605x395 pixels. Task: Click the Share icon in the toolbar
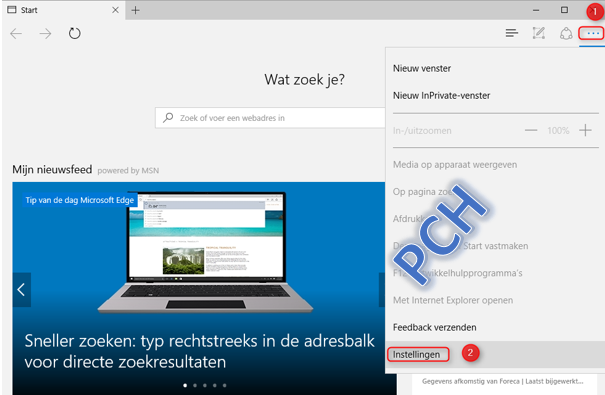point(566,34)
